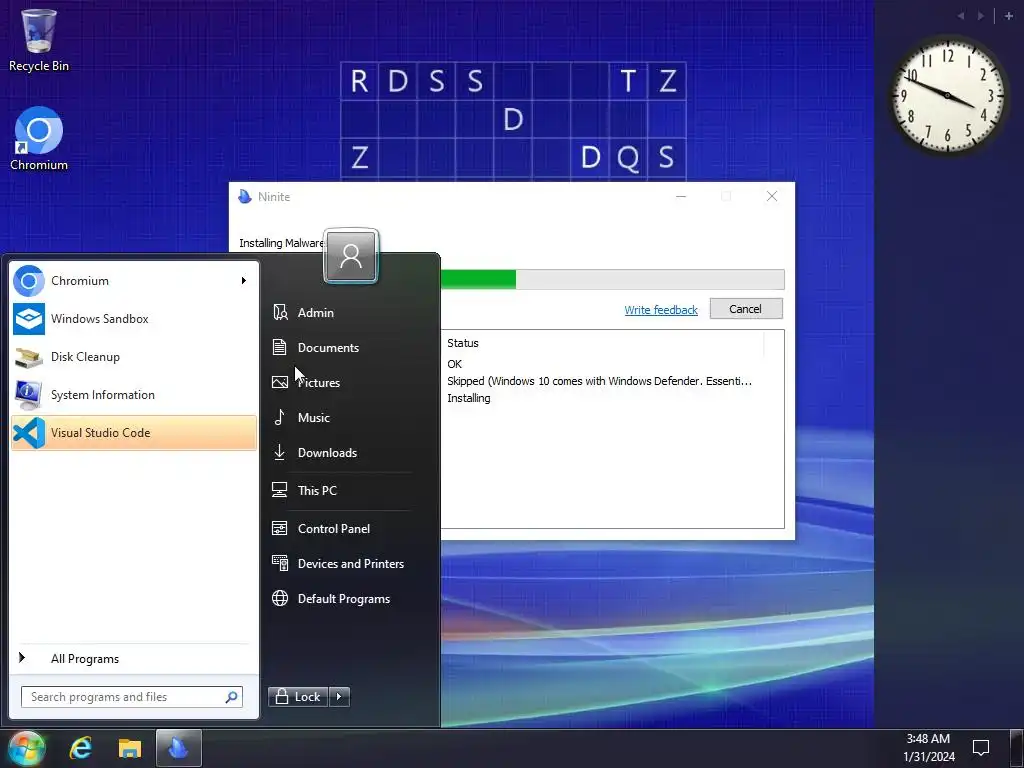1024x768 pixels.
Task: Click the show desktop strip
Action: (1017, 748)
